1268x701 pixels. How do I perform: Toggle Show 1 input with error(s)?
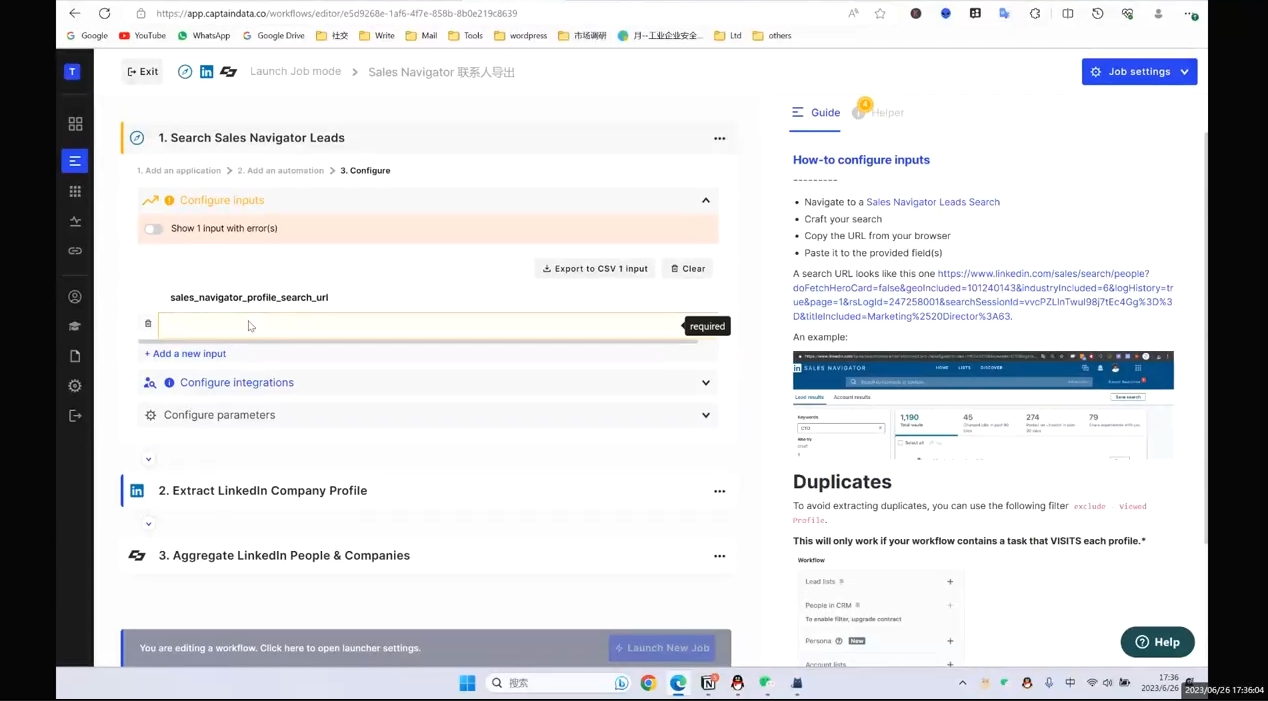click(154, 229)
